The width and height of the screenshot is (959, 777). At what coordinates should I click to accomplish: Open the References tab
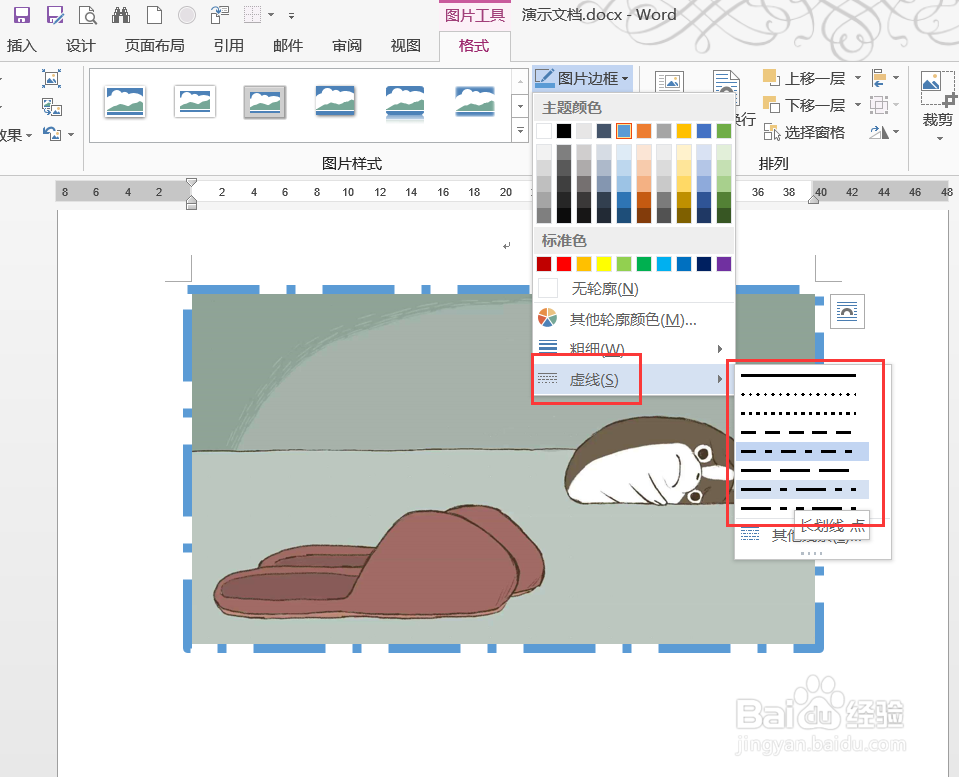229,46
